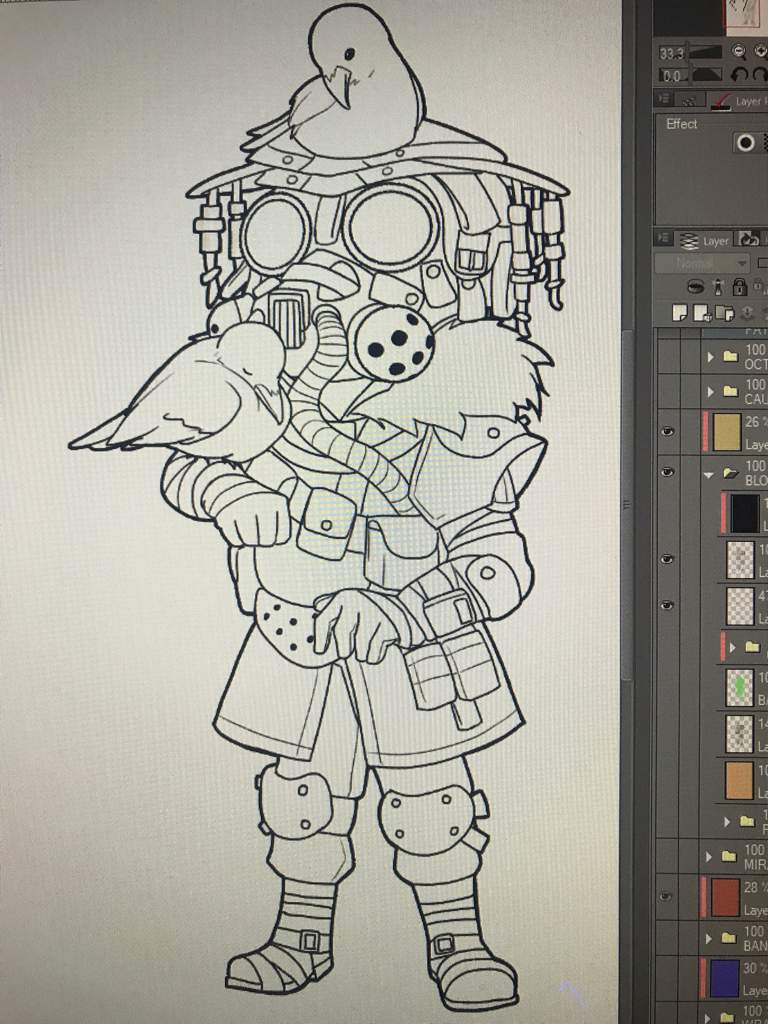The image size is (768, 1024).
Task: Click the subfolder icon beneath the orange layer
Action: coord(746,821)
